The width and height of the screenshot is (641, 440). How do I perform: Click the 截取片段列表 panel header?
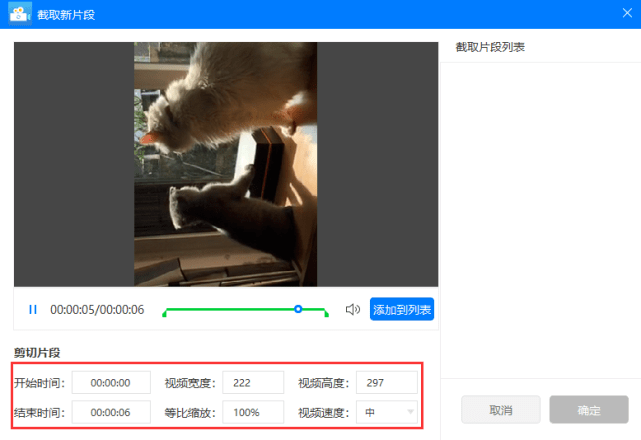(x=490, y=47)
